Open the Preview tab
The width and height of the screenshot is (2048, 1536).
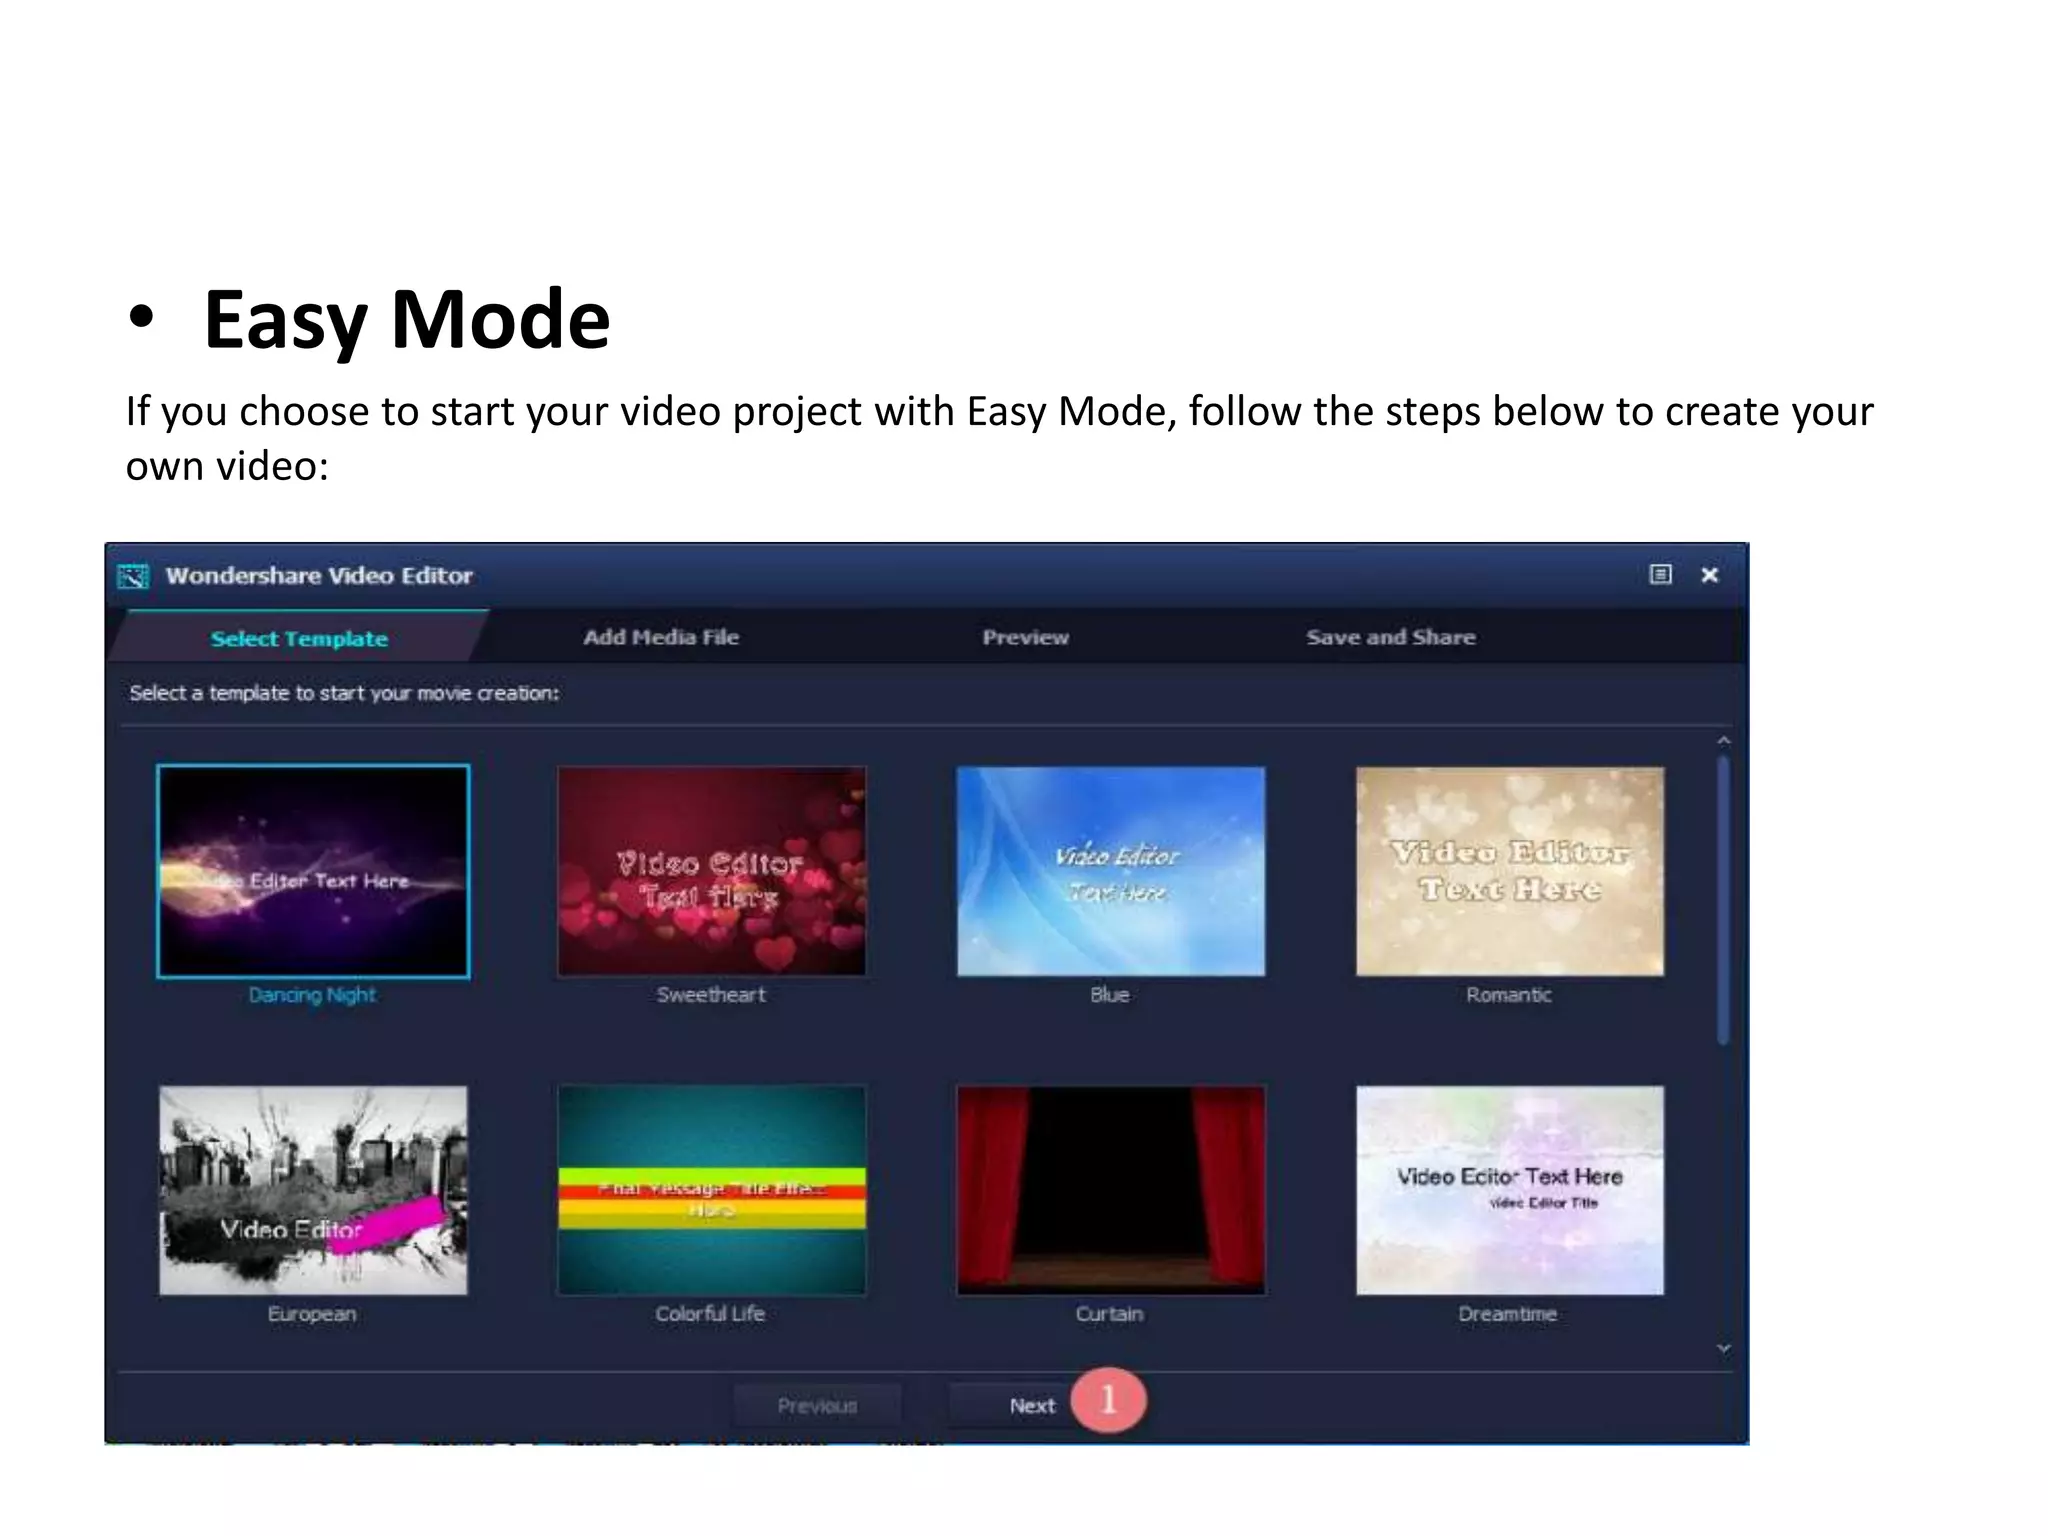pyautogui.click(x=1025, y=637)
